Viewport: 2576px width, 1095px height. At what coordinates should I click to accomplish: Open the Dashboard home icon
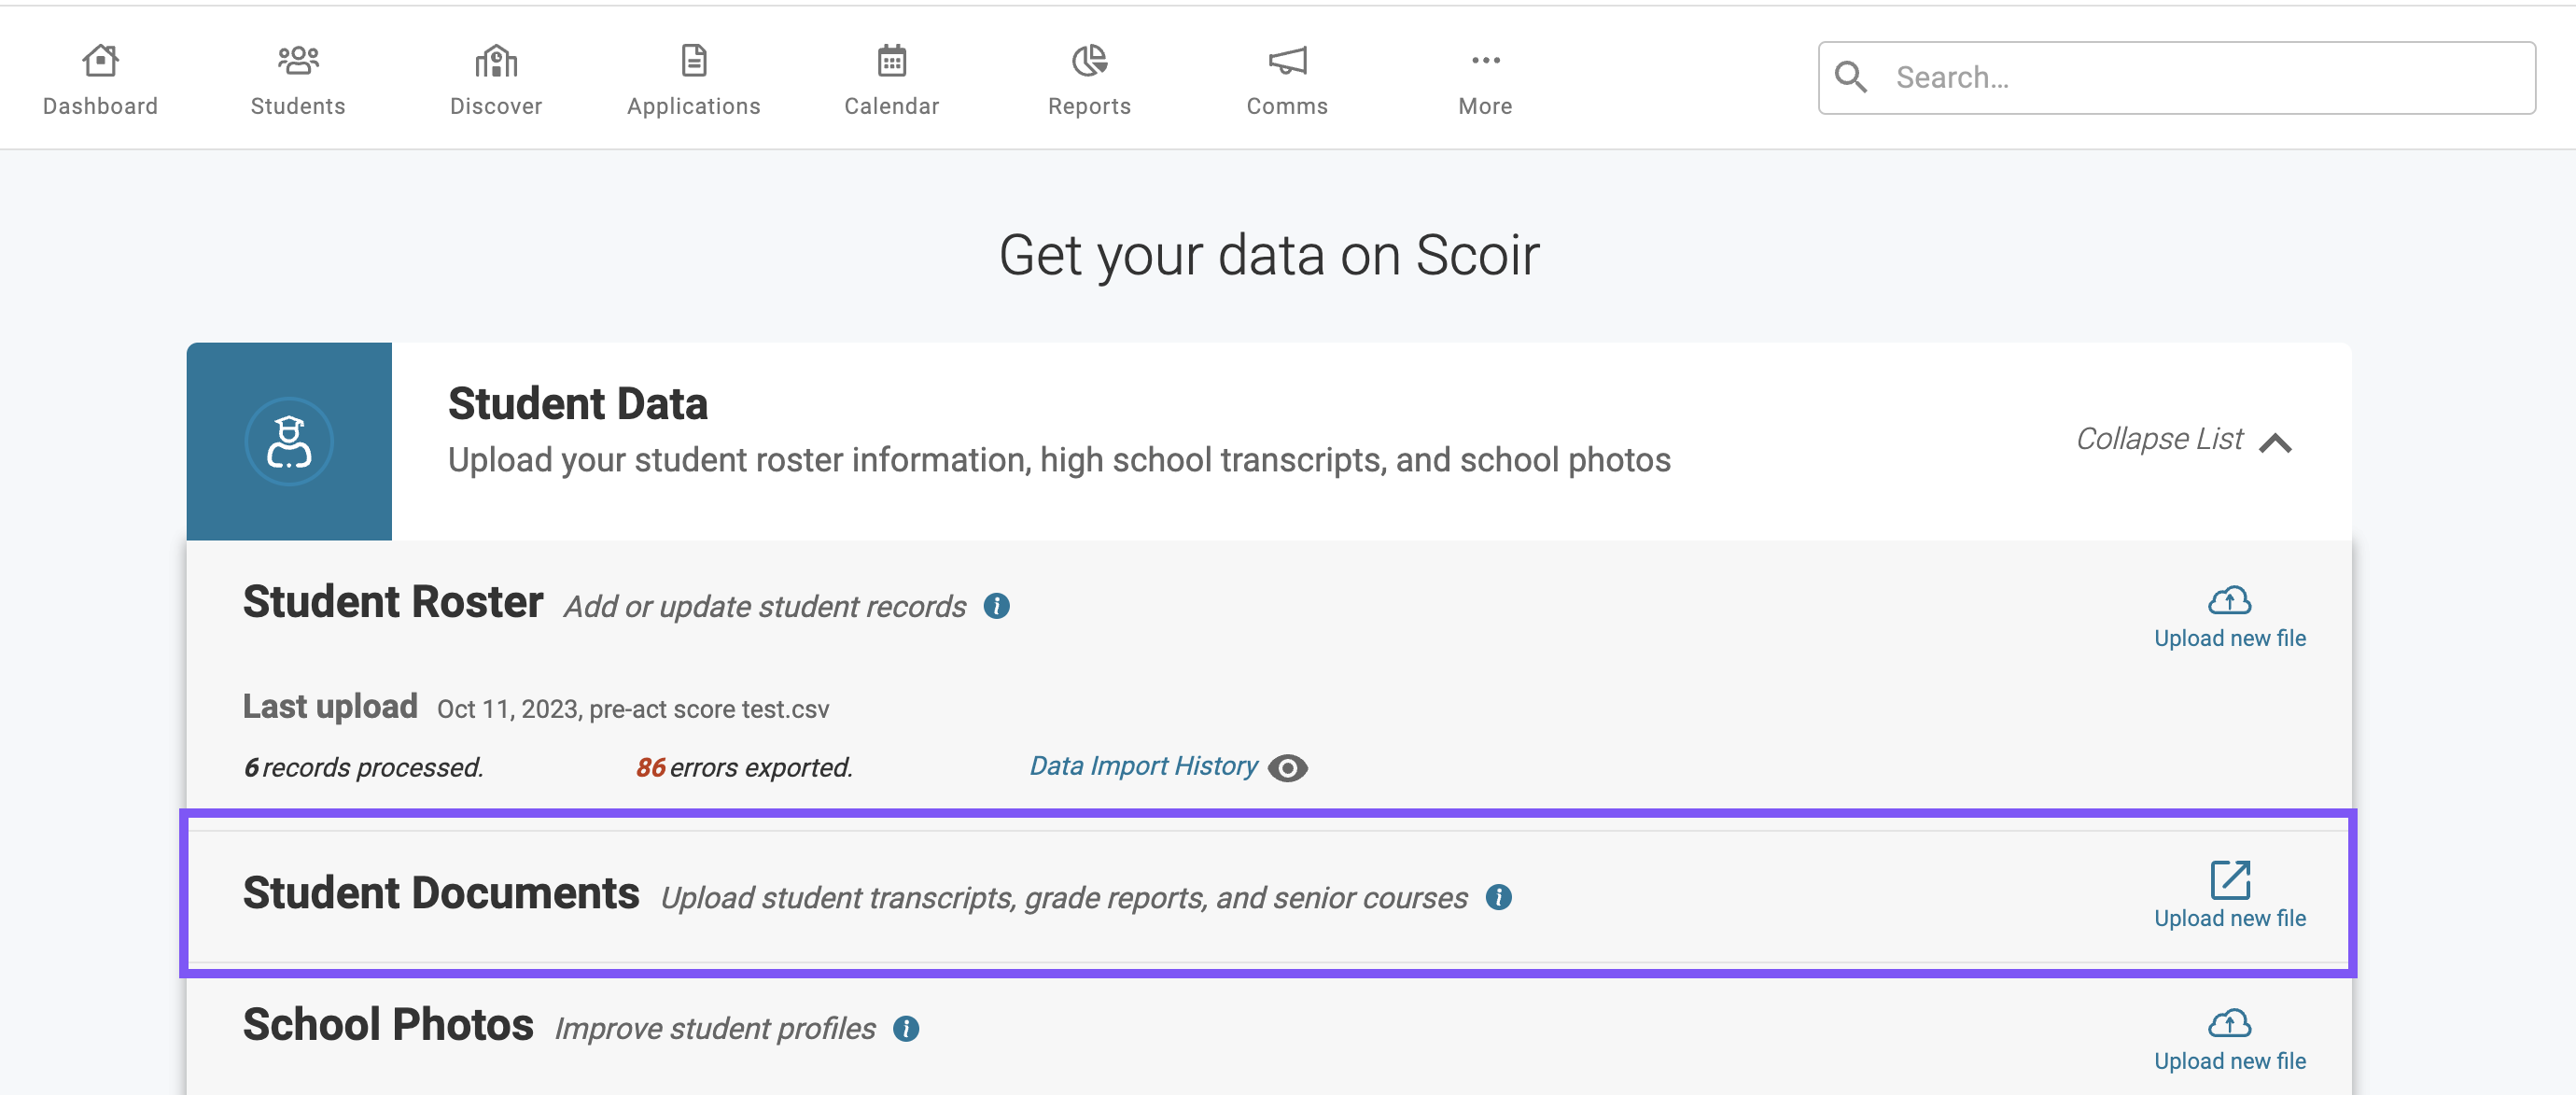pos(100,61)
